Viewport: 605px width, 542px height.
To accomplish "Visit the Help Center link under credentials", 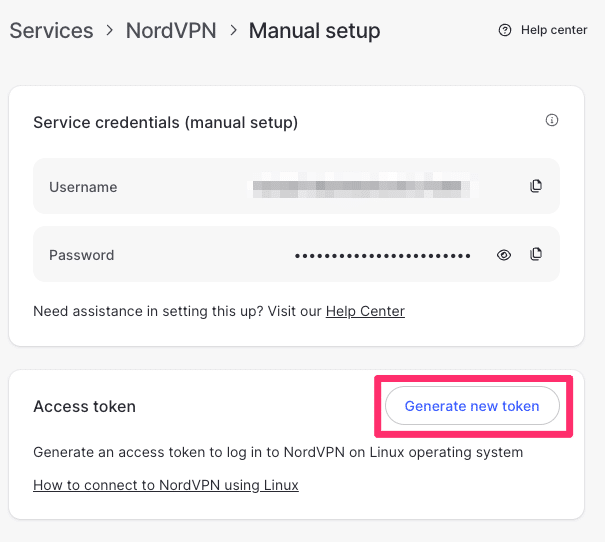I will [x=365, y=311].
